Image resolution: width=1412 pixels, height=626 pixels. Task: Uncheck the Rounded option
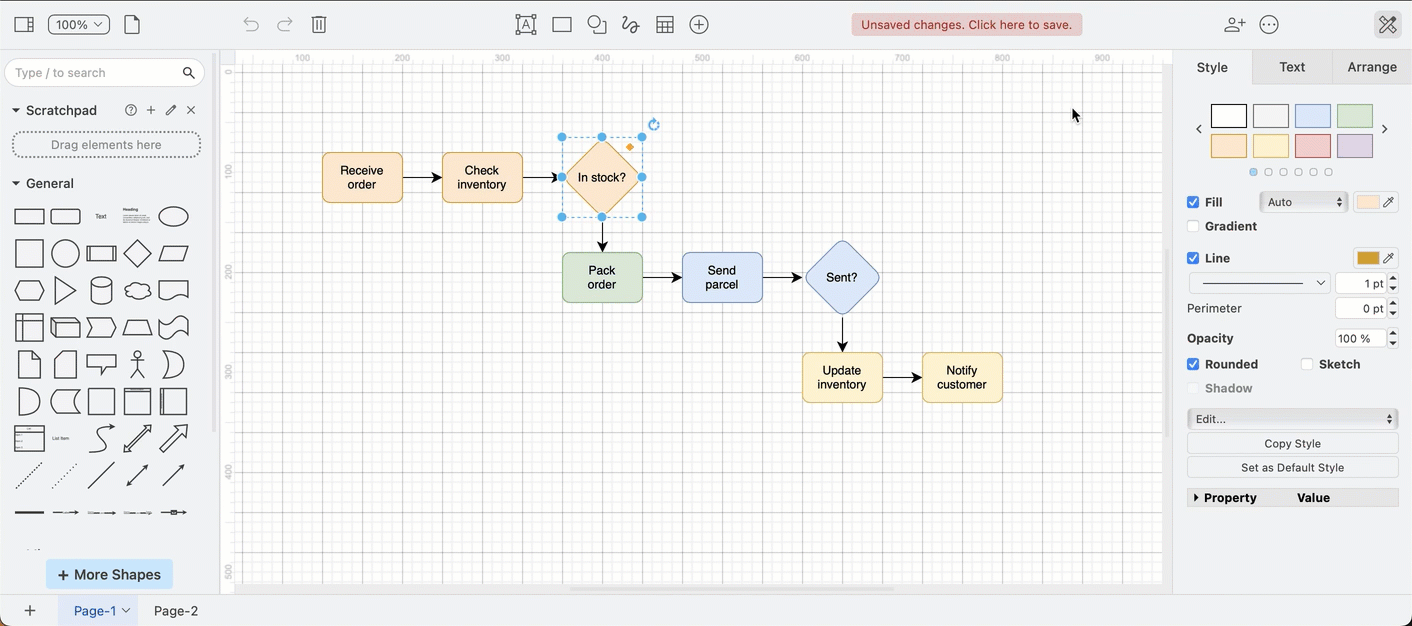pyautogui.click(x=1193, y=364)
